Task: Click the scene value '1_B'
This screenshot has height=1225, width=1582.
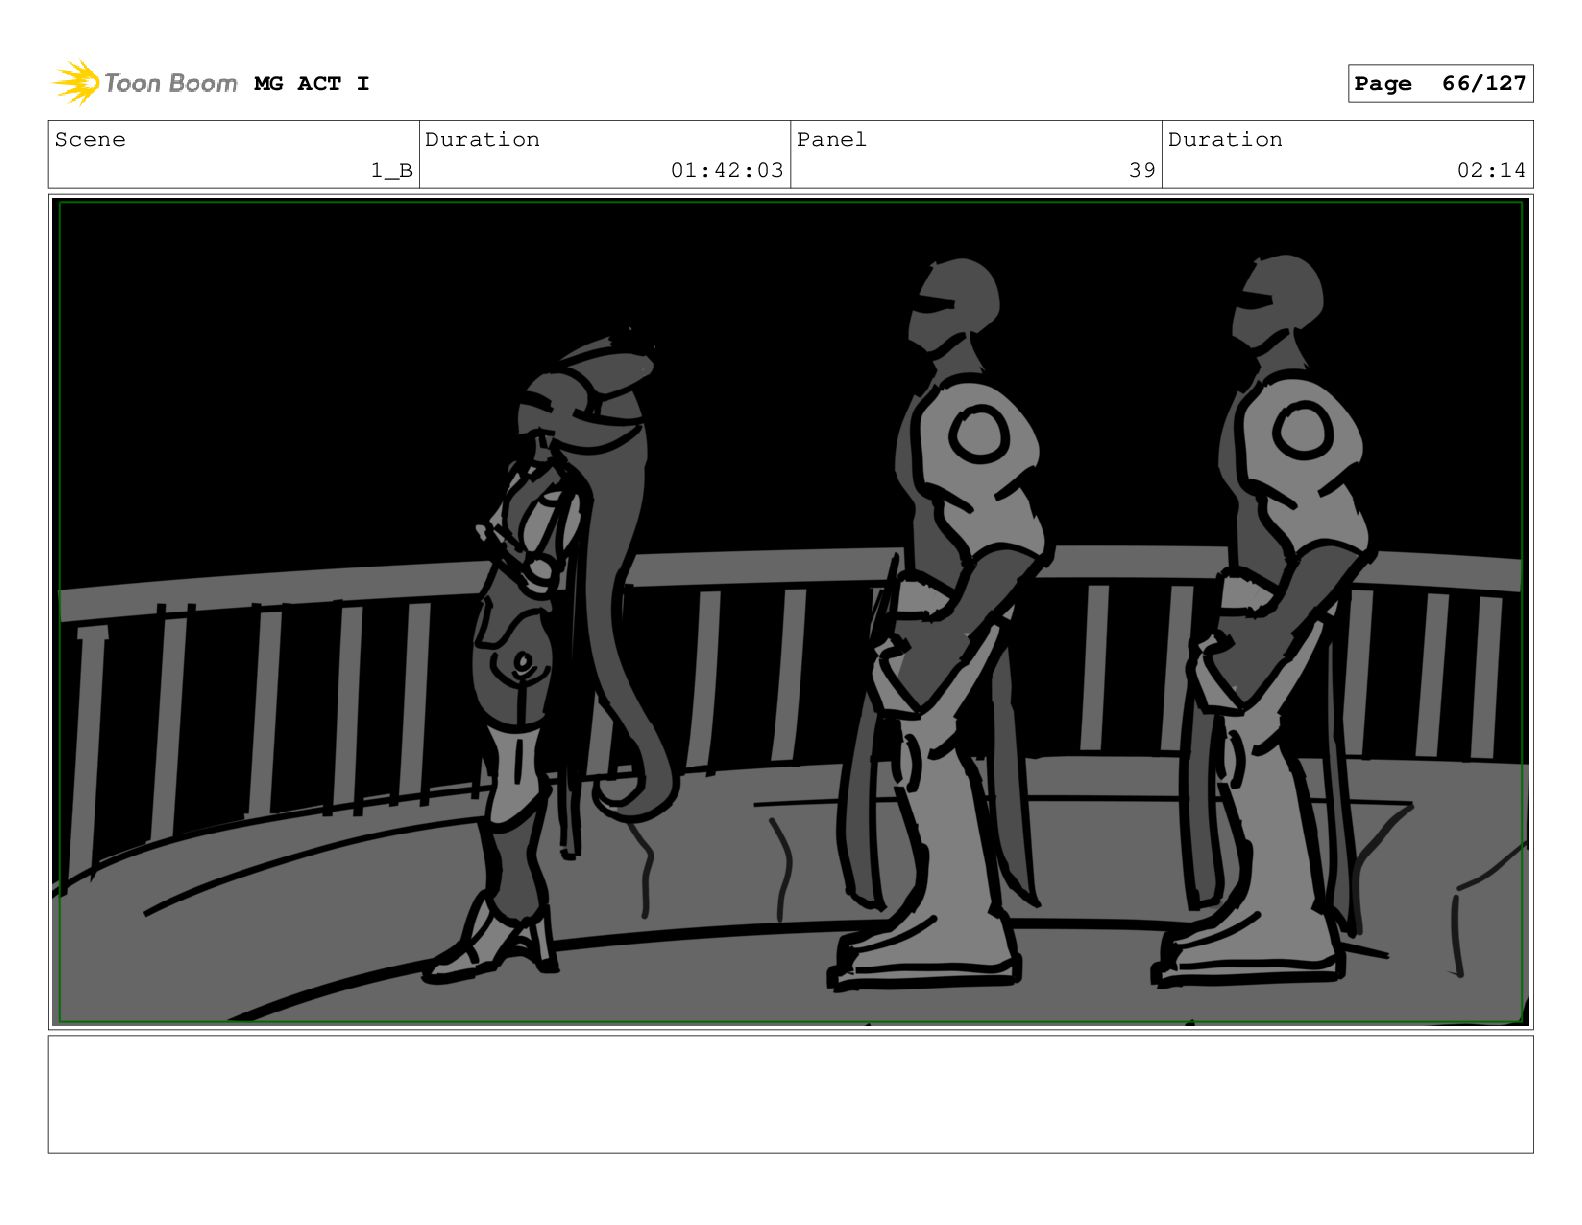Action: 392,171
